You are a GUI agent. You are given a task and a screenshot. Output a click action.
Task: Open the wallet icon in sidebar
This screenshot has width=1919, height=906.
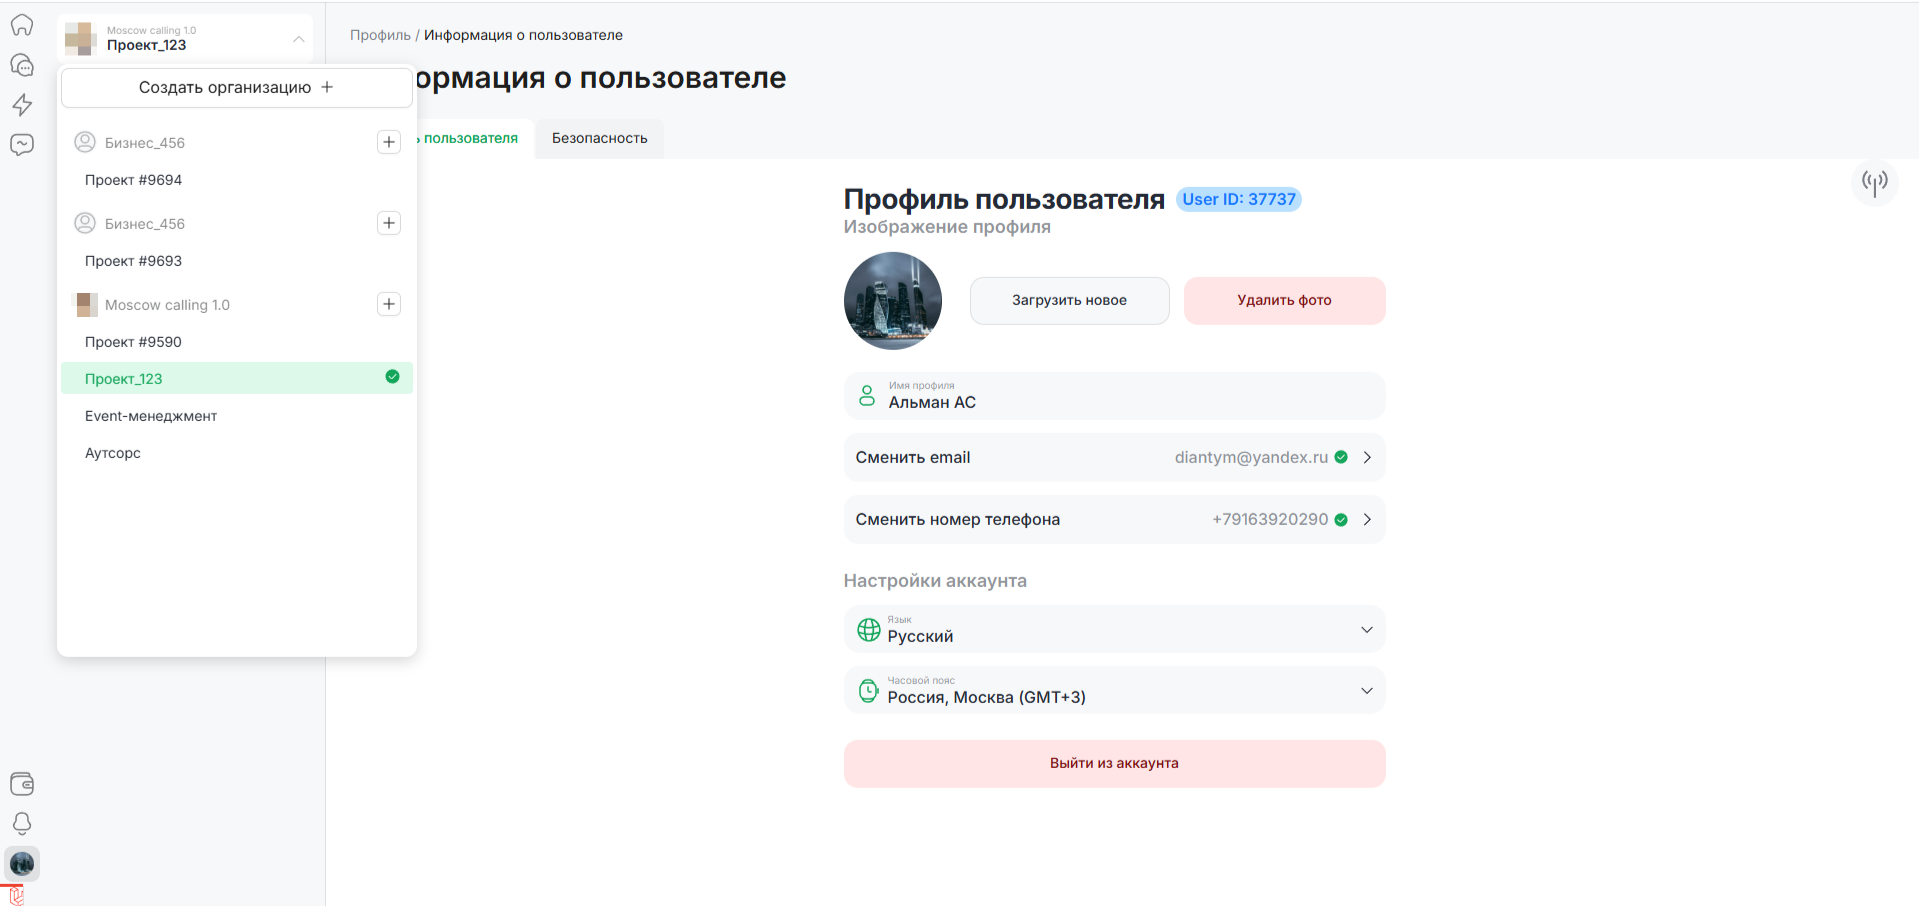click(22, 784)
